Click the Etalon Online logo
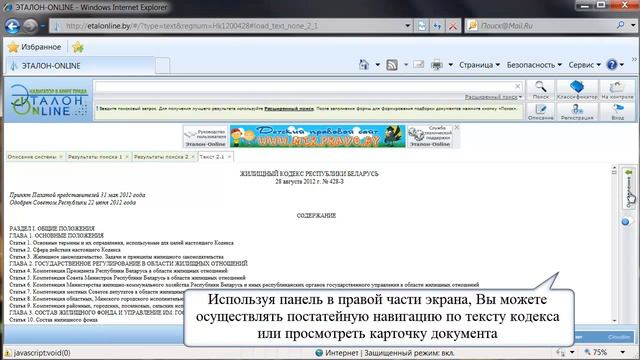This screenshot has height=360, width=640. 49,100
